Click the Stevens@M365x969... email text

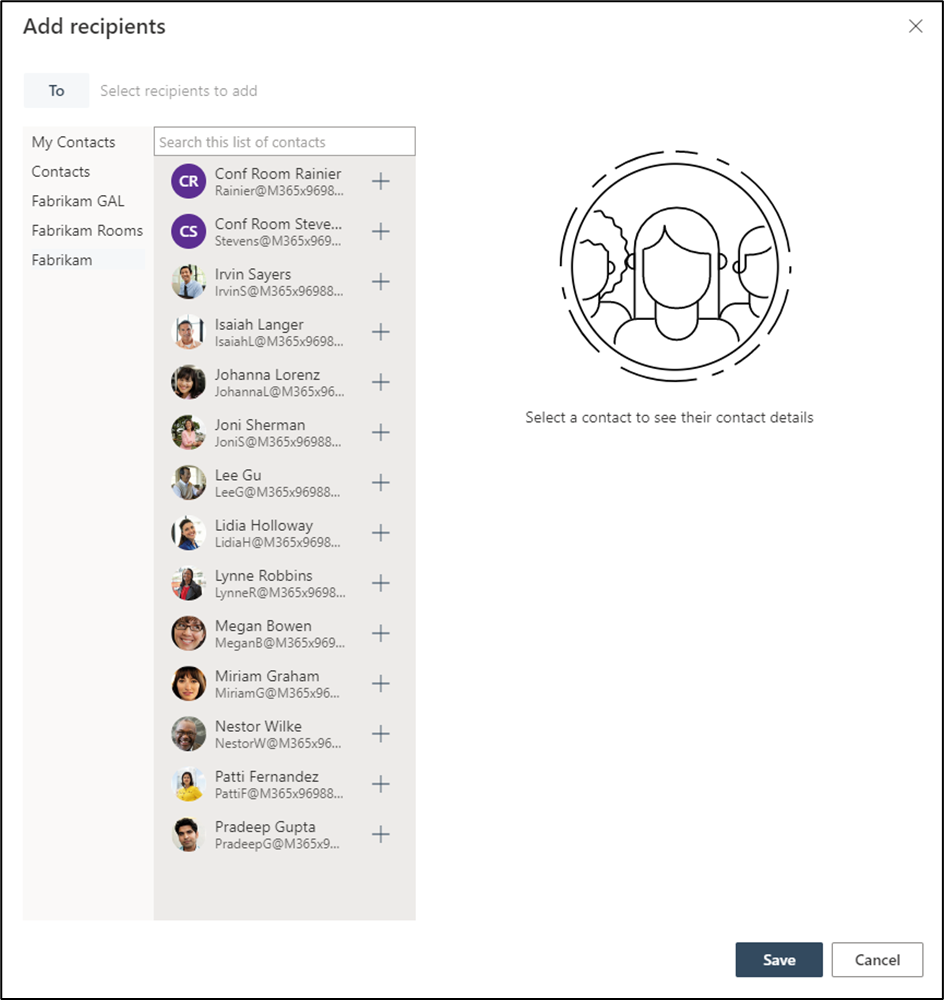[x=278, y=241]
